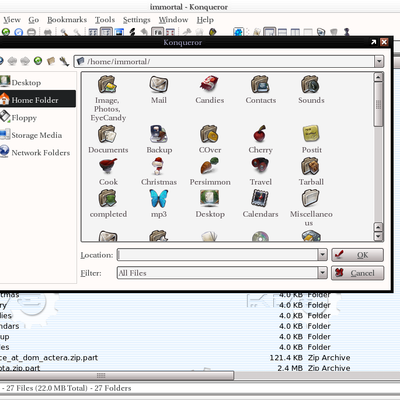
Task: Select the Sounds folder icon
Action: click(311, 84)
